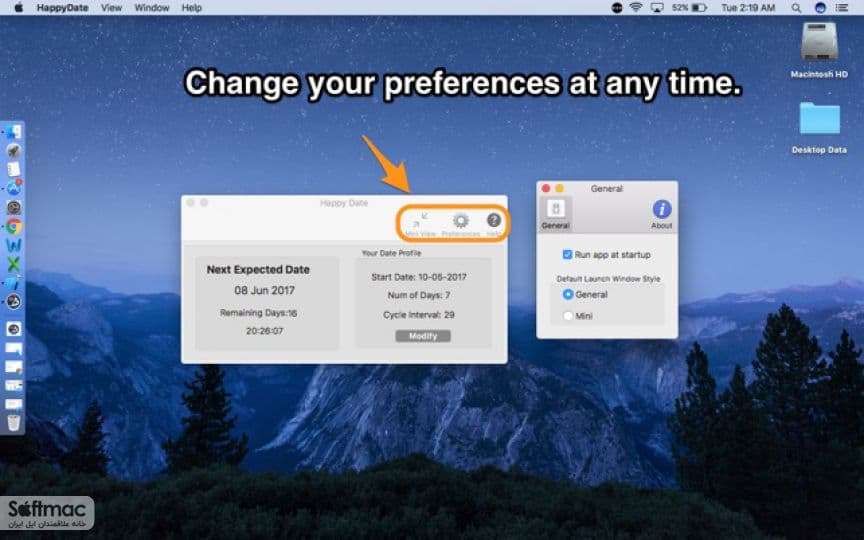Image resolution: width=864 pixels, height=540 pixels.
Task: Open Finder from the dock
Action: click(x=14, y=132)
